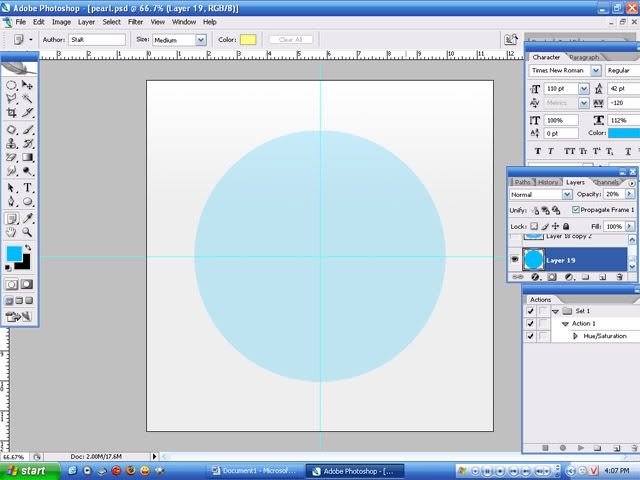The height and width of the screenshot is (480, 640).
Task: Select the Zoom tool
Action: tap(27, 232)
